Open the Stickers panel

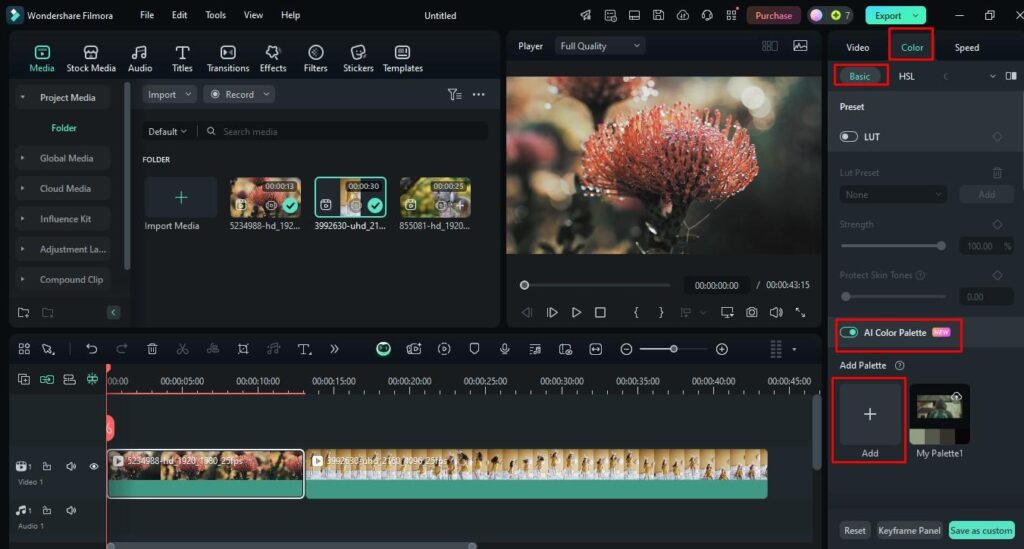[x=358, y=58]
